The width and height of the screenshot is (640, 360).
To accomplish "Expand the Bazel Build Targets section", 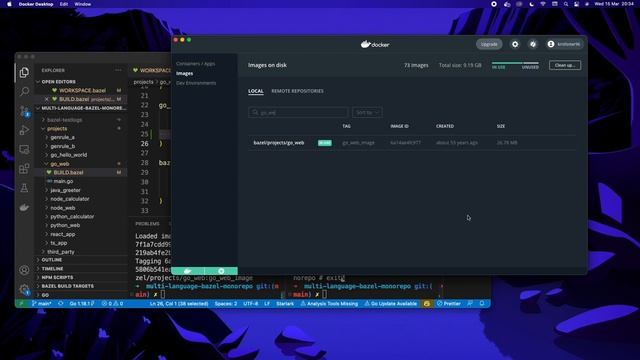I will click(x=67, y=286).
